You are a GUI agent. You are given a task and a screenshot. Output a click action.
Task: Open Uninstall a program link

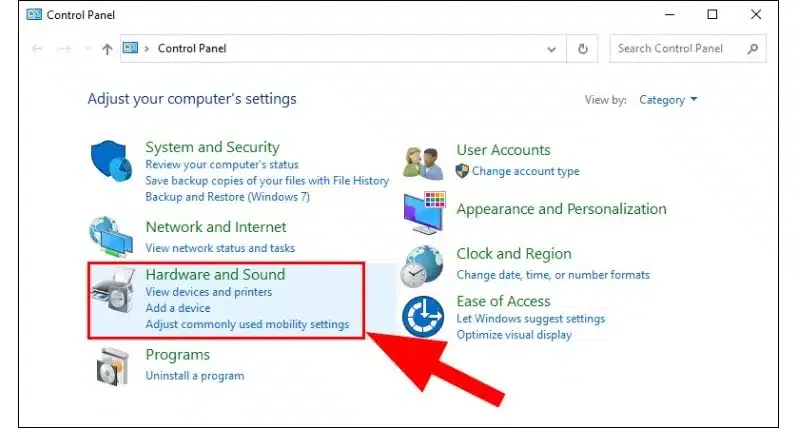point(194,376)
